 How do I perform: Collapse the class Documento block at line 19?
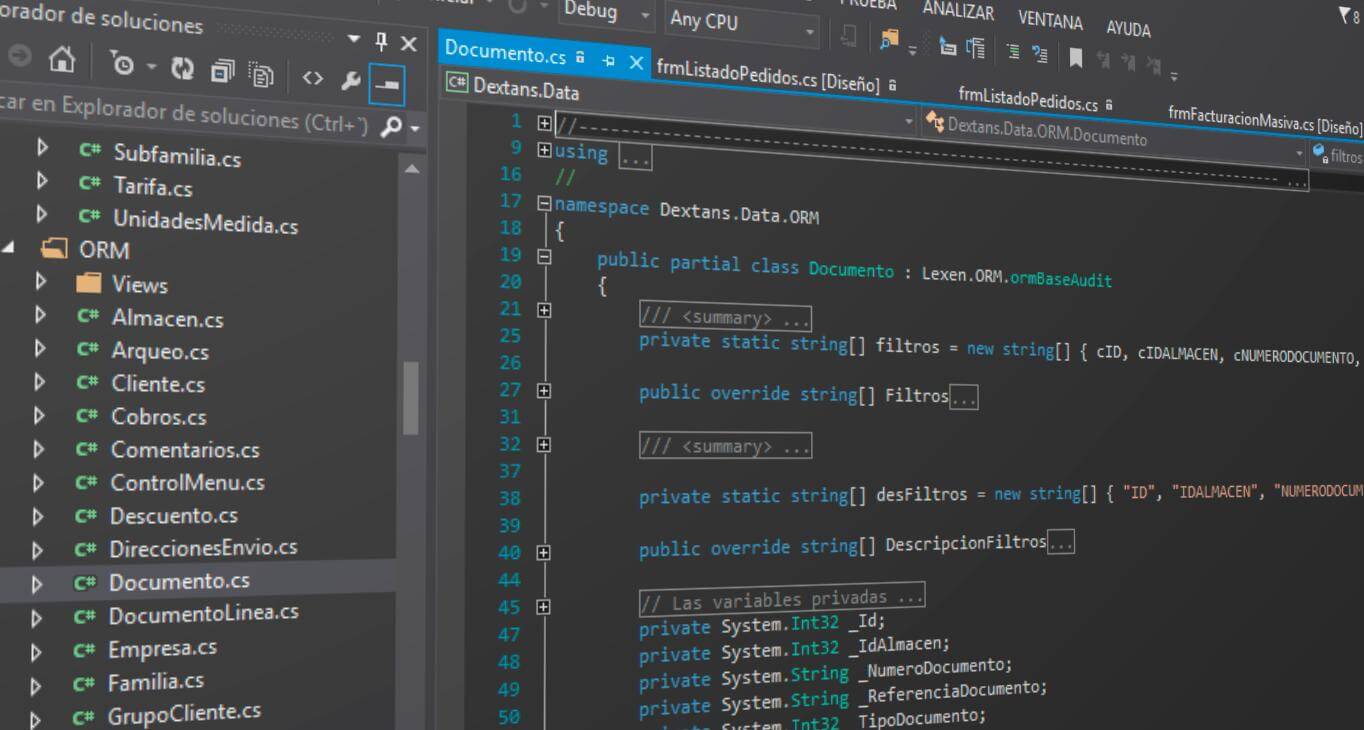point(544,257)
